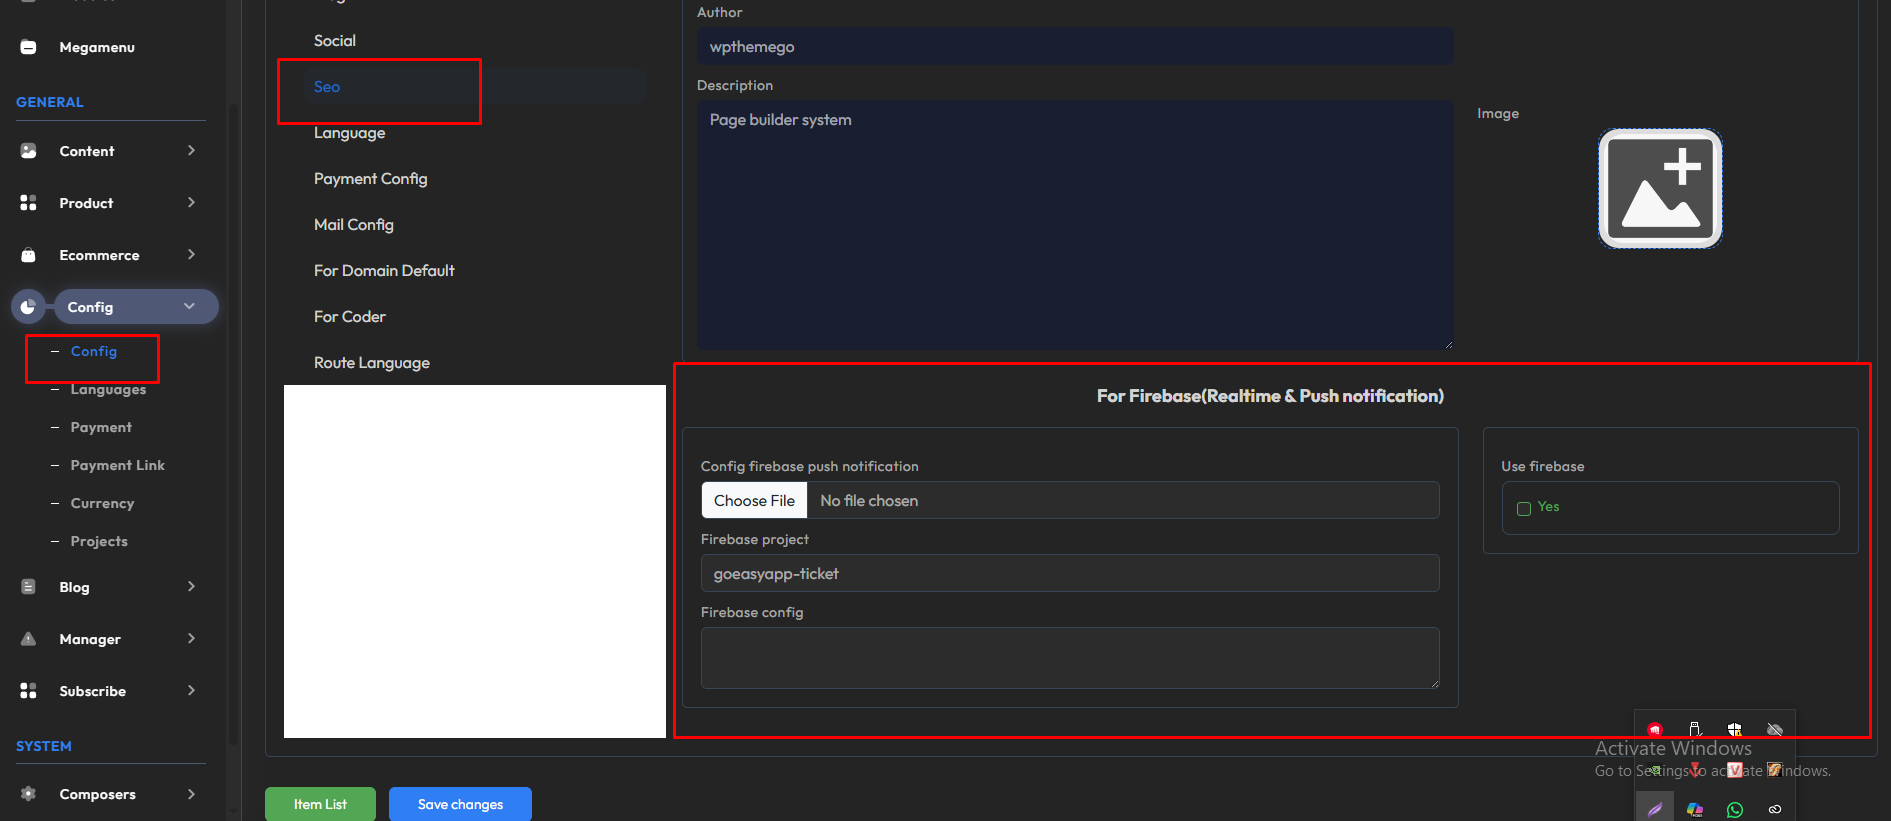Screen dimensions: 1891x821
Task: Click the Firebase project input field
Action: 1069,574
